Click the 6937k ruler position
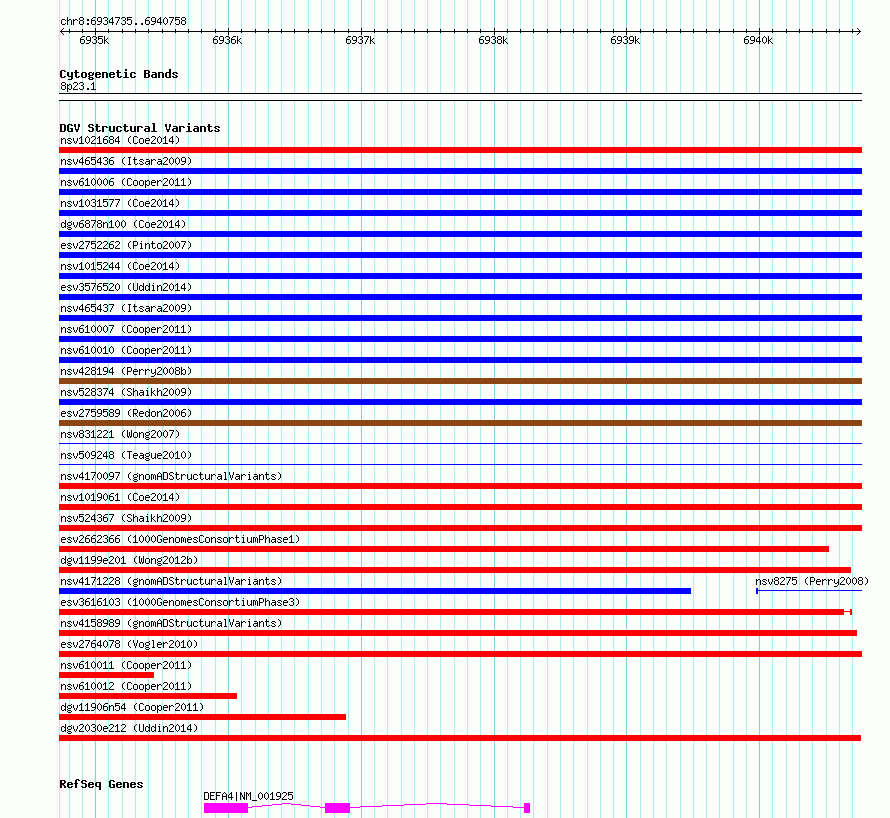The height and width of the screenshot is (818, 890). coord(360,40)
